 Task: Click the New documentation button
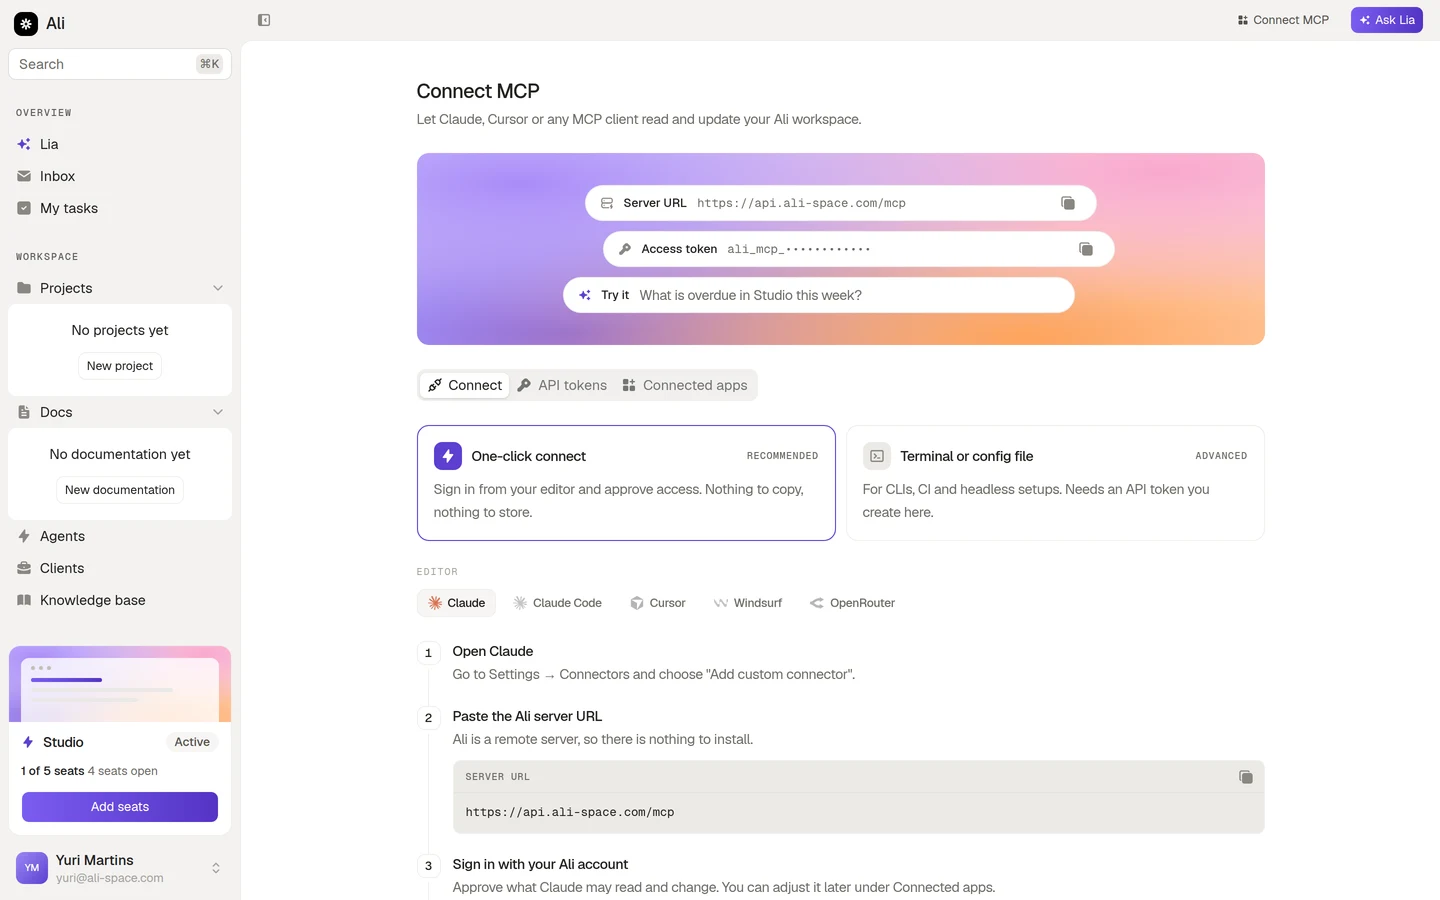coord(120,490)
